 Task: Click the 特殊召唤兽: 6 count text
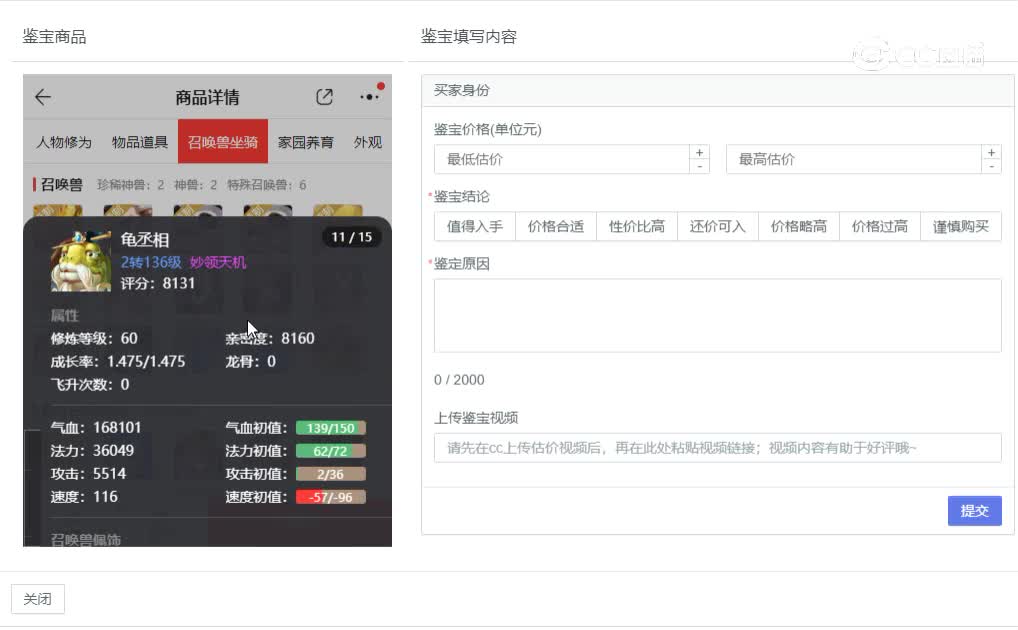tap(266, 185)
